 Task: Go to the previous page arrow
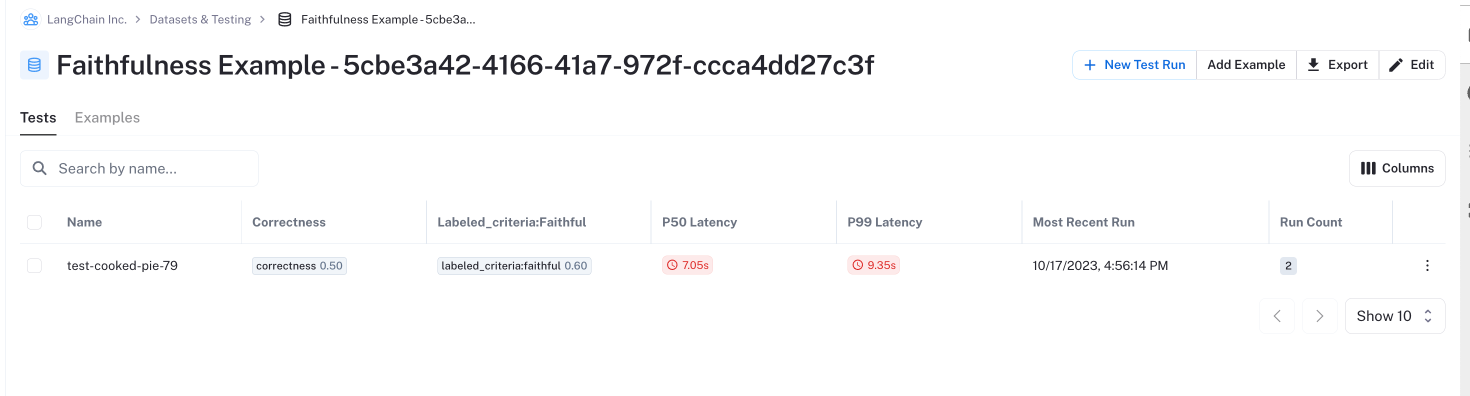tap(1277, 316)
